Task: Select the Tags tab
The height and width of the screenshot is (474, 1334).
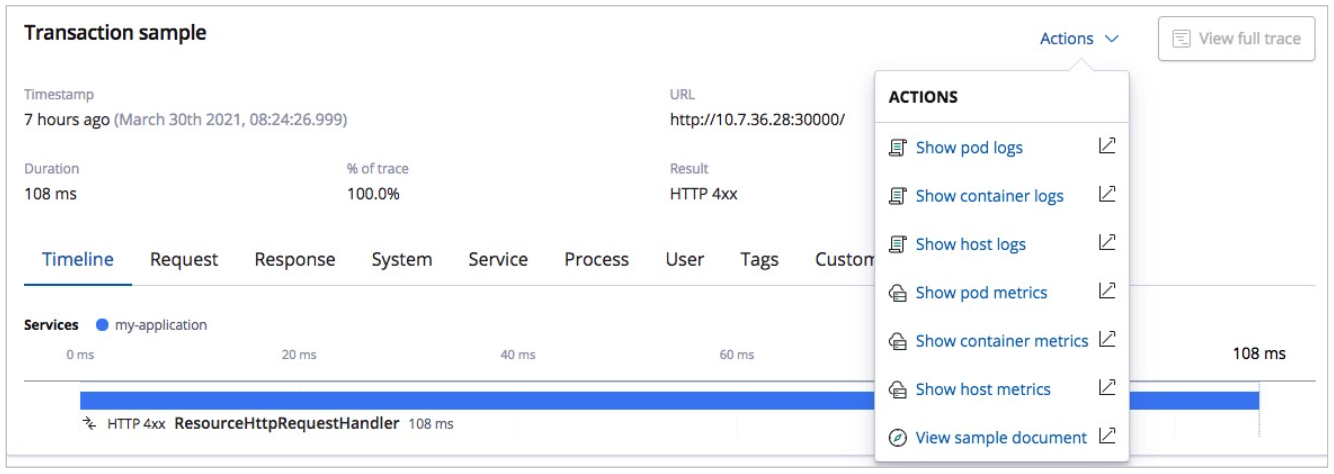Action: pyautogui.click(x=760, y=259)
